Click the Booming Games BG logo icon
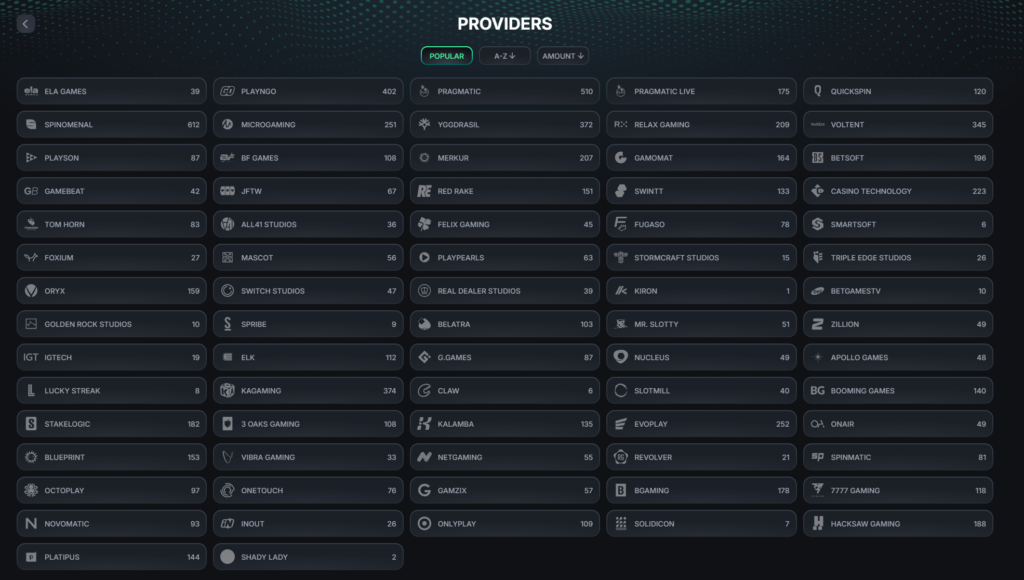Viewport: 1024px width, 580px height. click(x=818, y=391)
